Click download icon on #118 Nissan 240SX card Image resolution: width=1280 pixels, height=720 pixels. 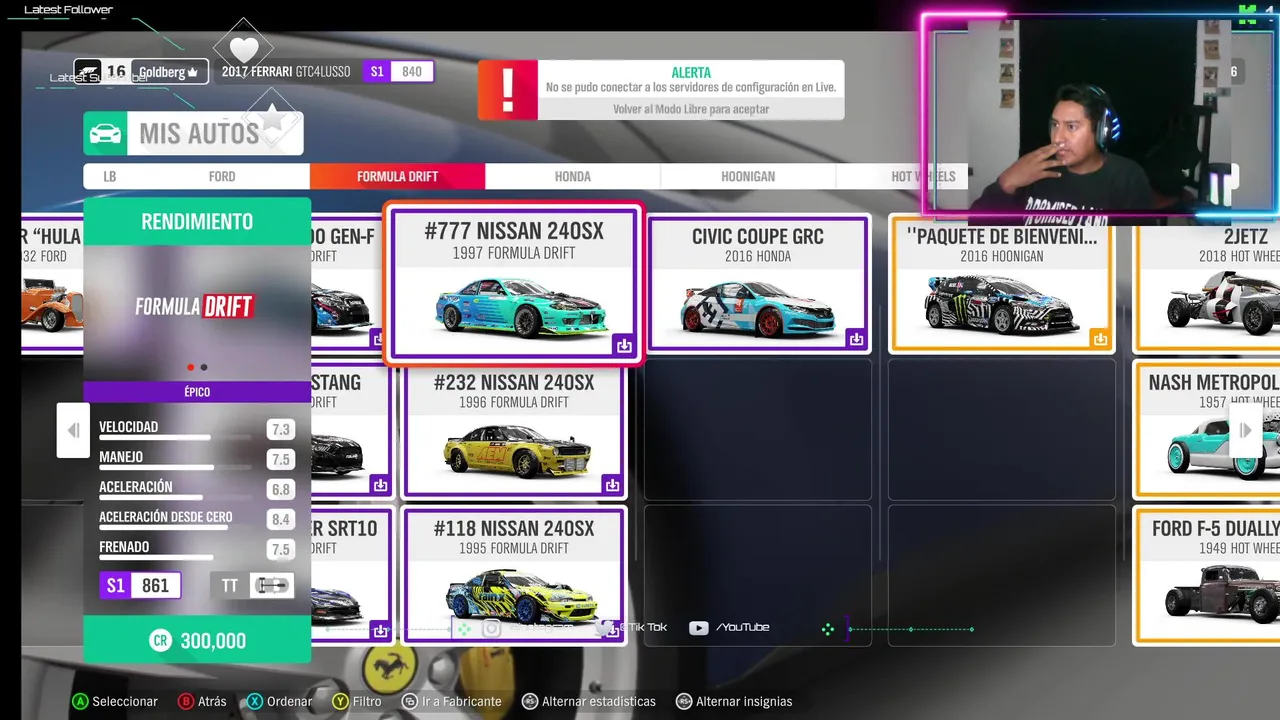(612, 631)
